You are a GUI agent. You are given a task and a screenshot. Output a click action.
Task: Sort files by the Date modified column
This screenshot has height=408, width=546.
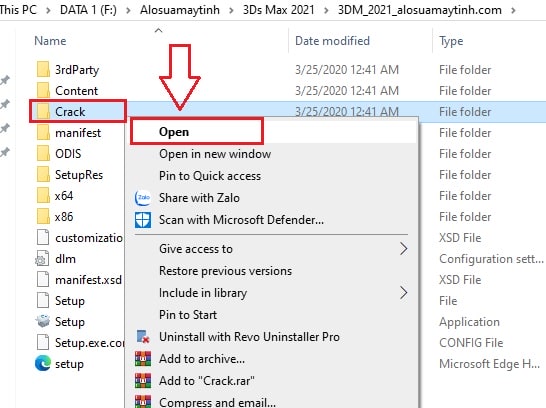332,41
